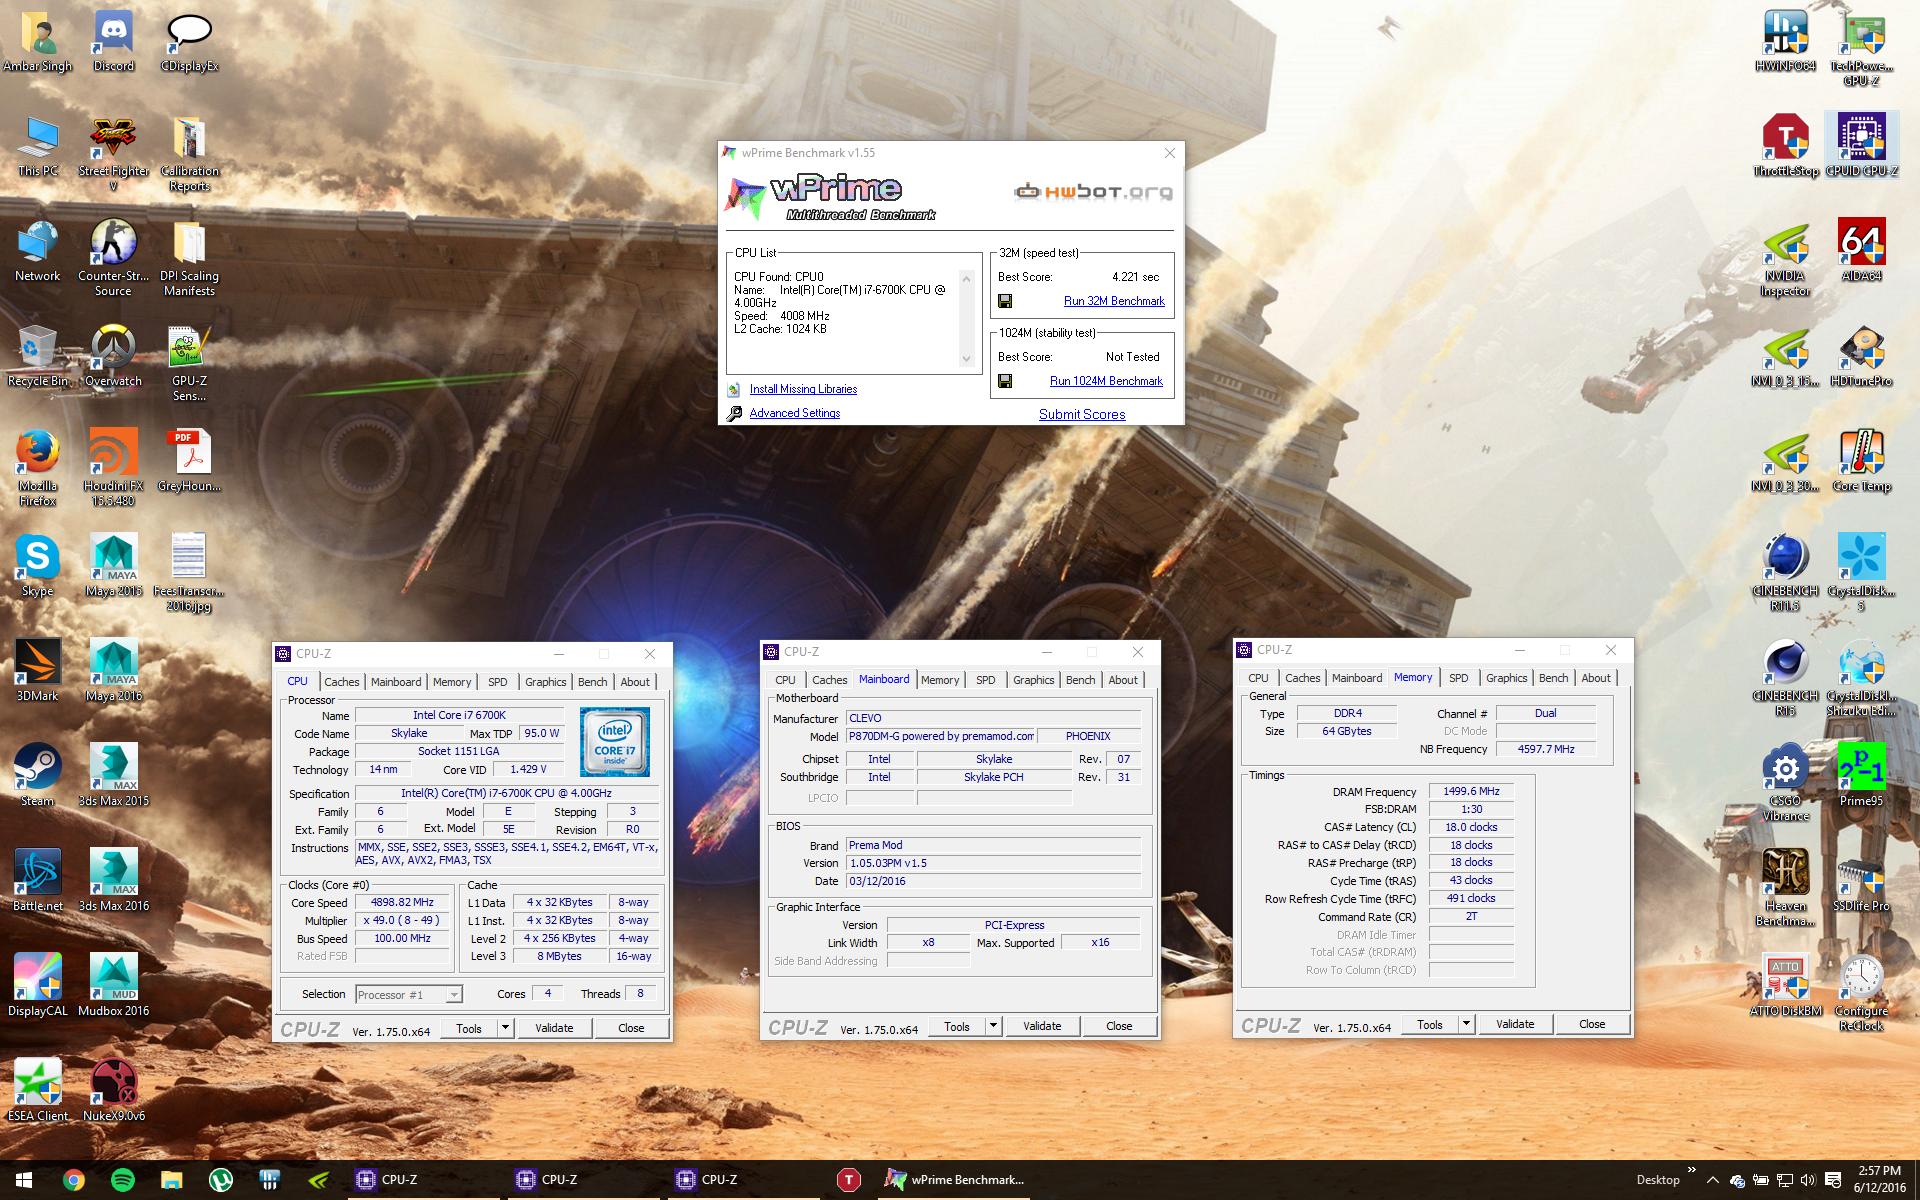Open the CPUID CPU-Z desktop icon
Viewport: 1920px width, 1200px height.
[x=1861, y=146]
